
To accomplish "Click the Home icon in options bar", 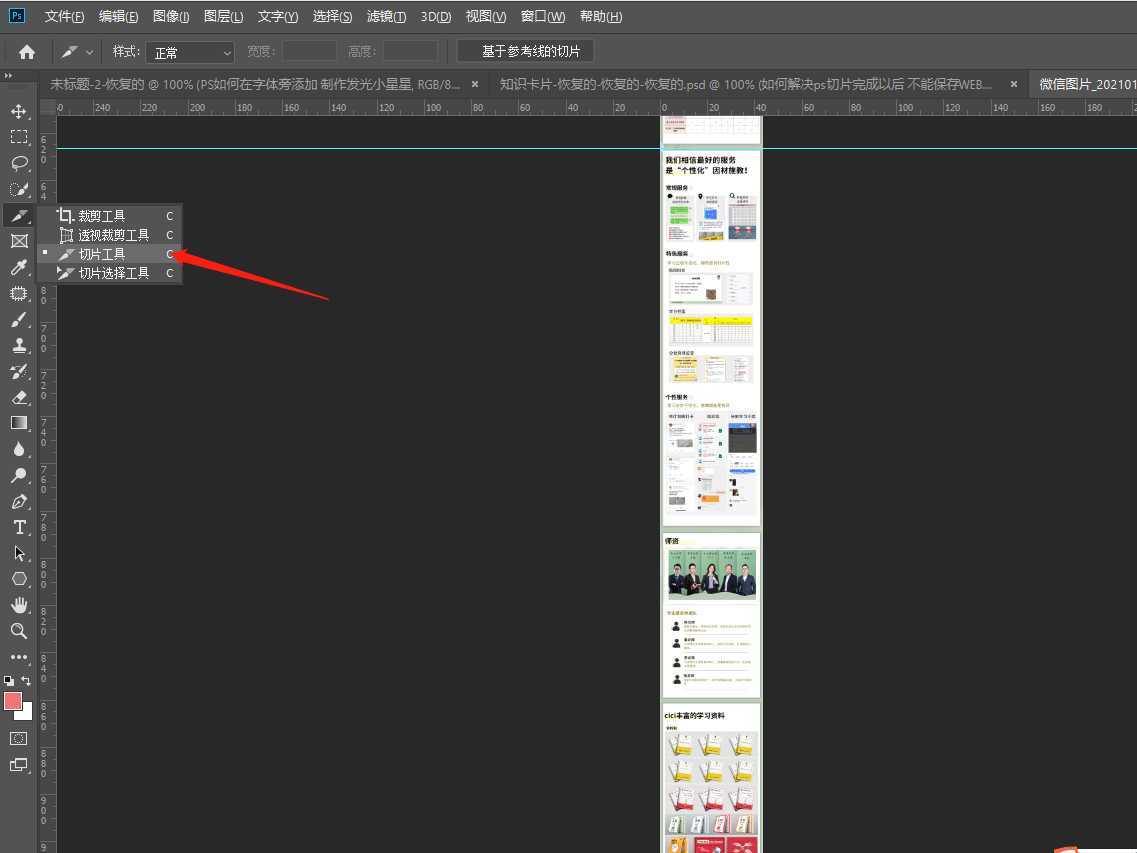I will [27, 52].
